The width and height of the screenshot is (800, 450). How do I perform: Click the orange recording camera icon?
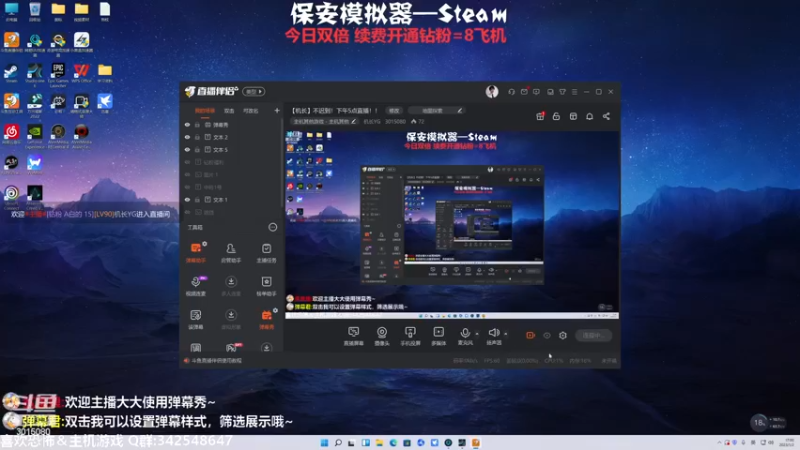531,335
